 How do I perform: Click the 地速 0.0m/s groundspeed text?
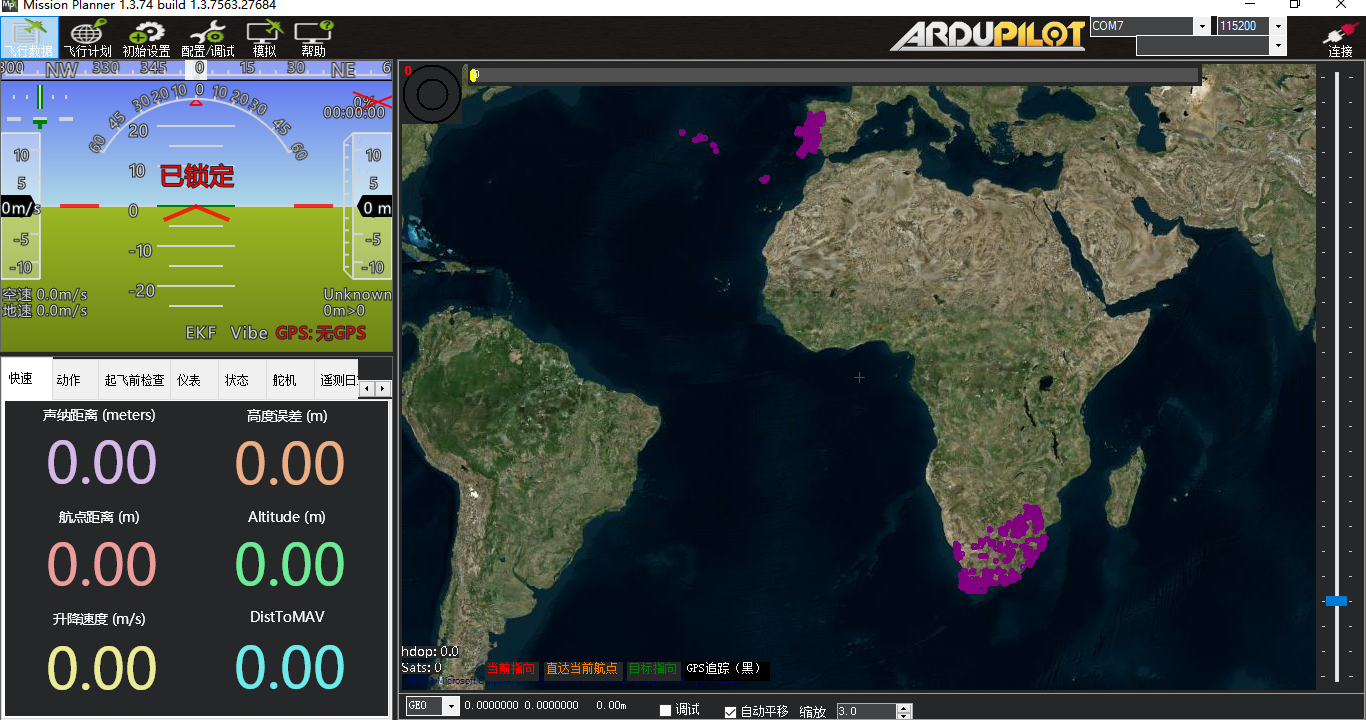click(45, 311)
